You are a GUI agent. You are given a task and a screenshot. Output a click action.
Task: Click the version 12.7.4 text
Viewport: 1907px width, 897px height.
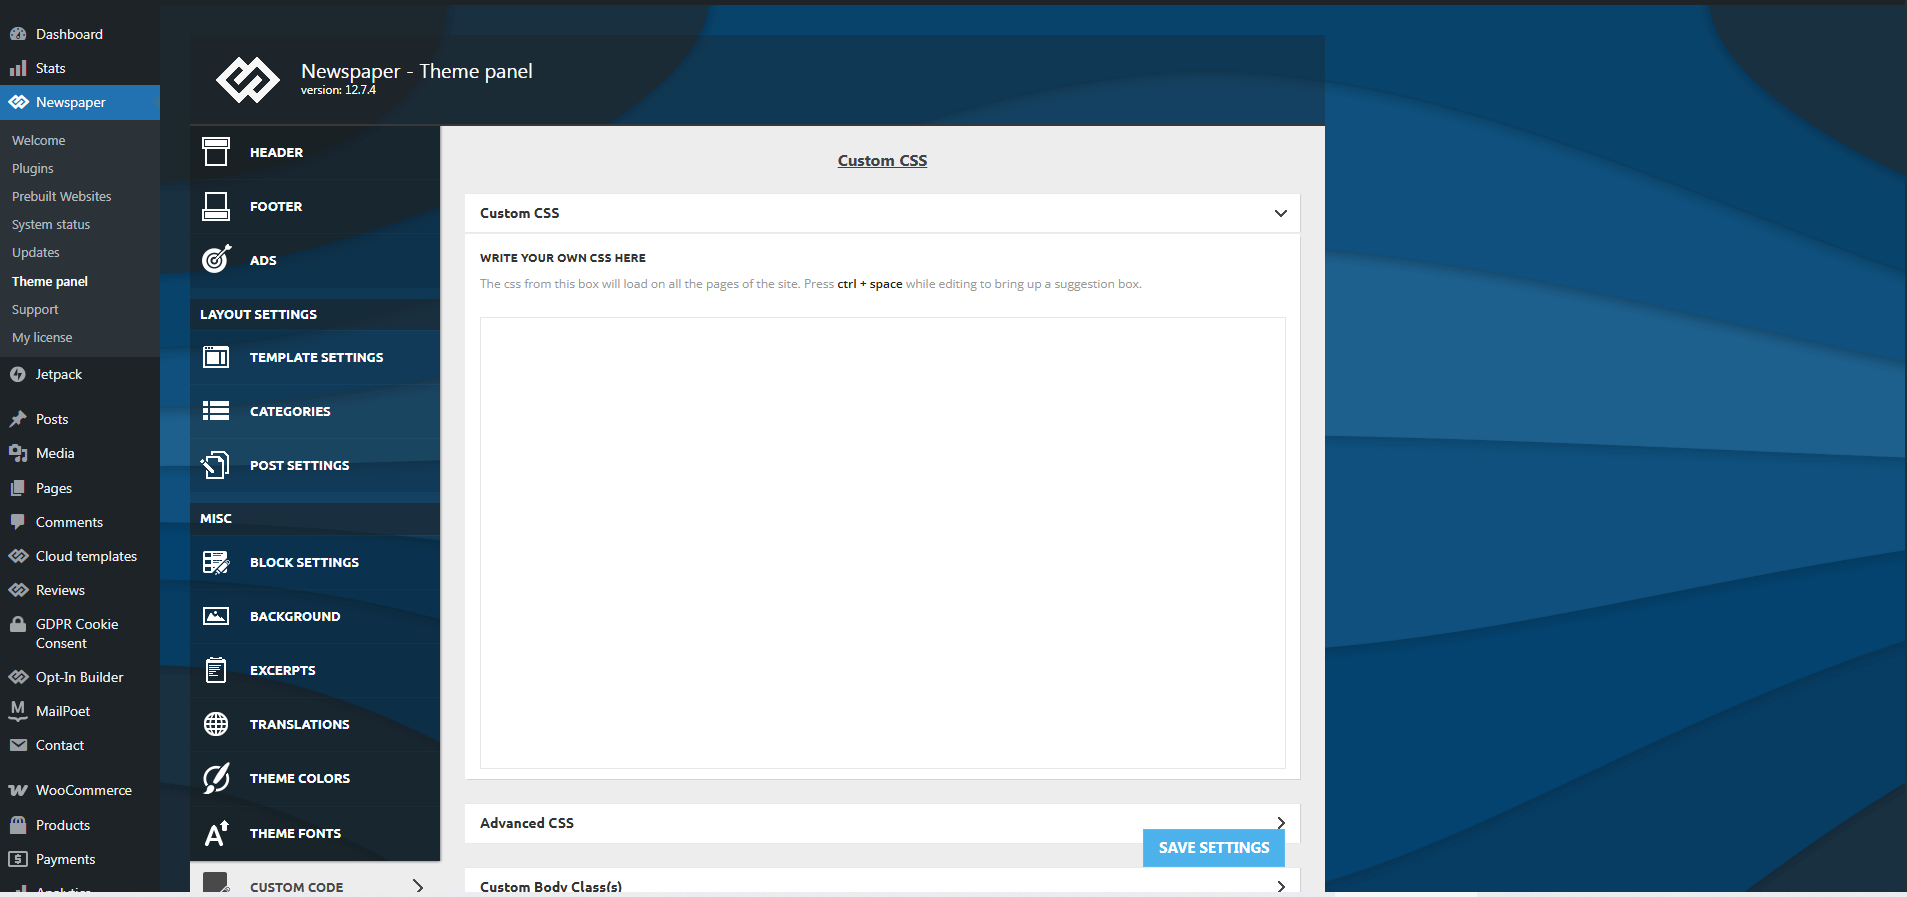(338, 90)
